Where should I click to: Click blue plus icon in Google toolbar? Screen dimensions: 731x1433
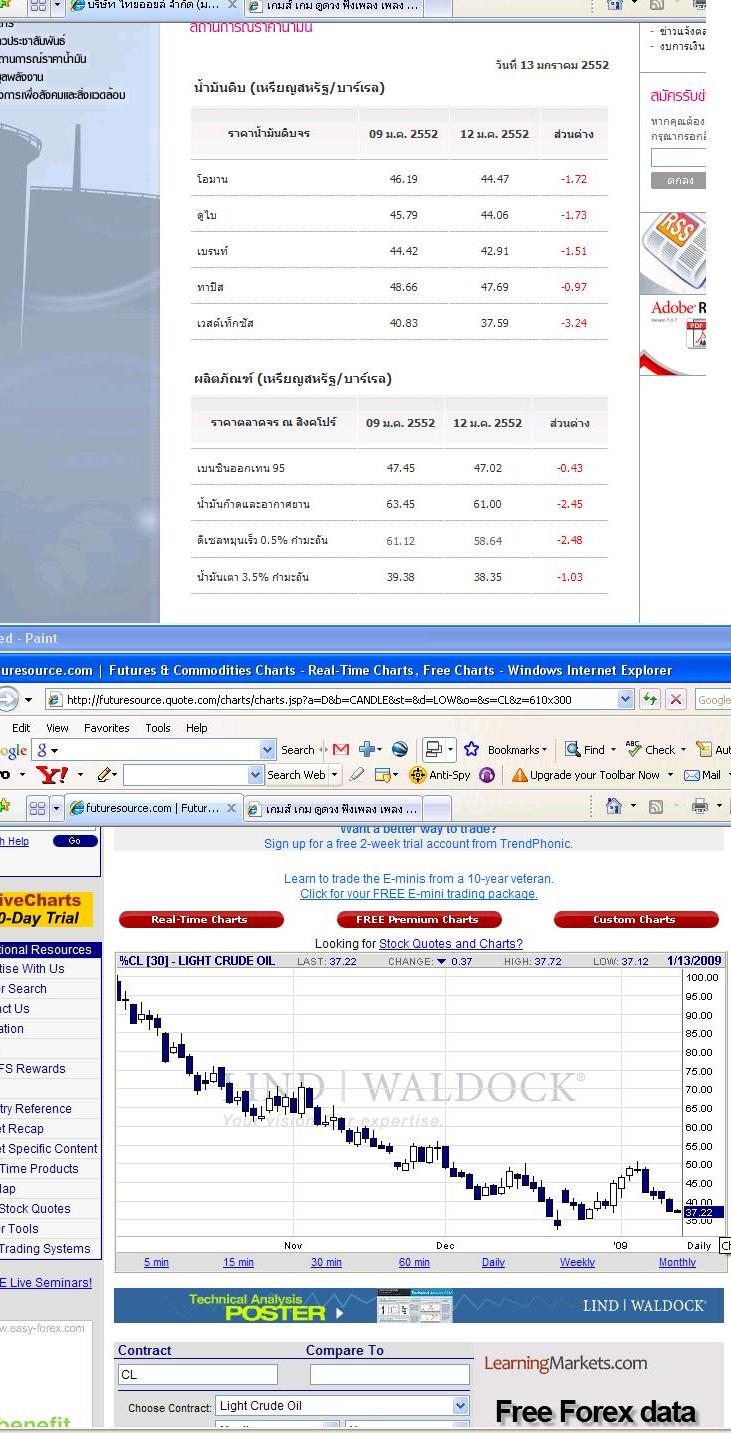tap(366, 749)
